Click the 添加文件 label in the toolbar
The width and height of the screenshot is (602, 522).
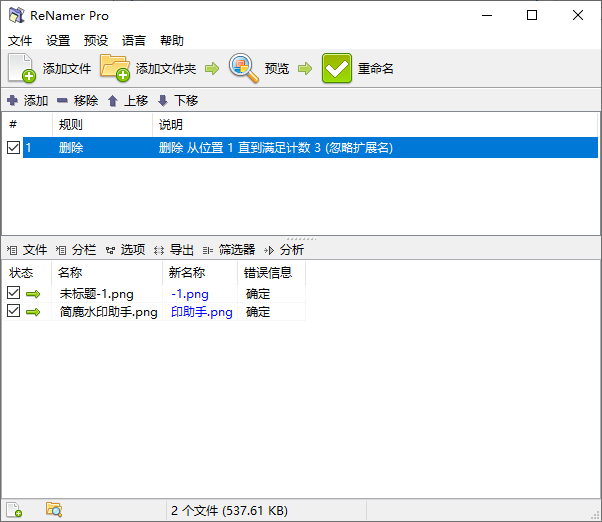67,69
